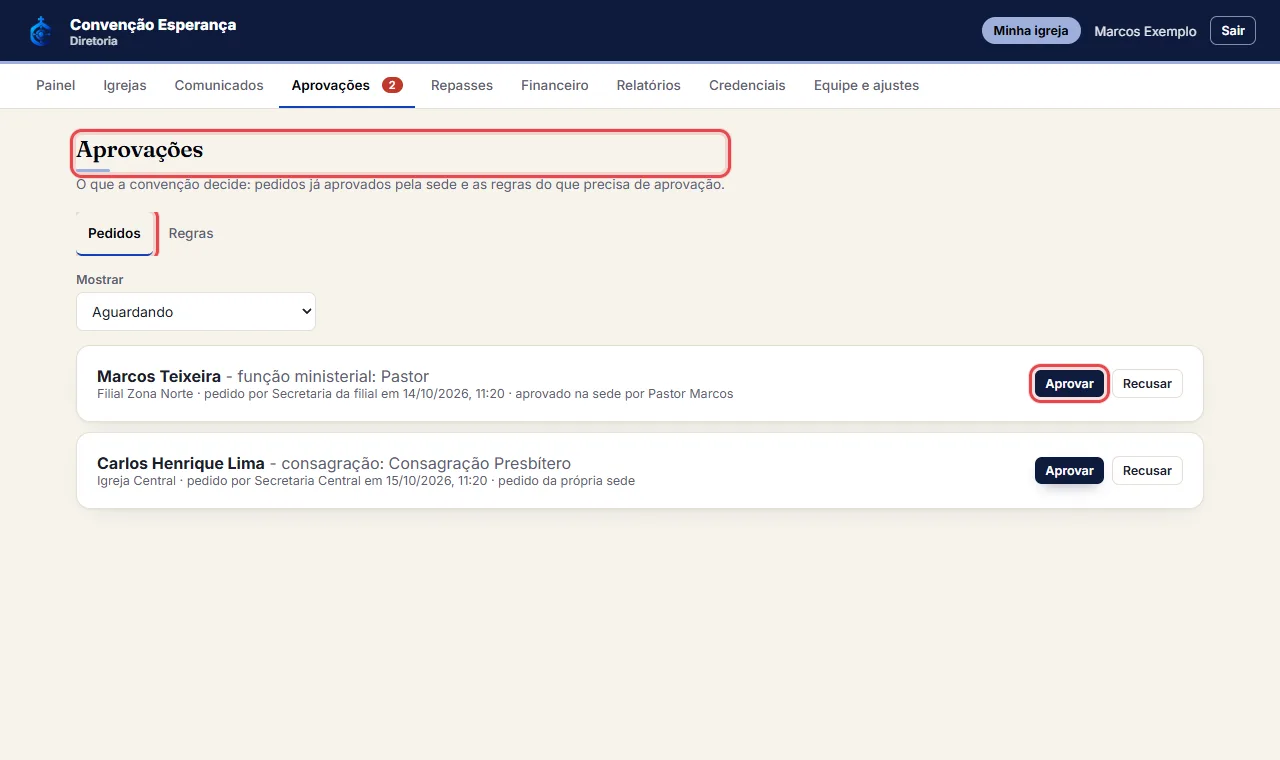1280x760 pixels.
Task: Click the Diretoria subtitle in header
Action: coord(94,41)
